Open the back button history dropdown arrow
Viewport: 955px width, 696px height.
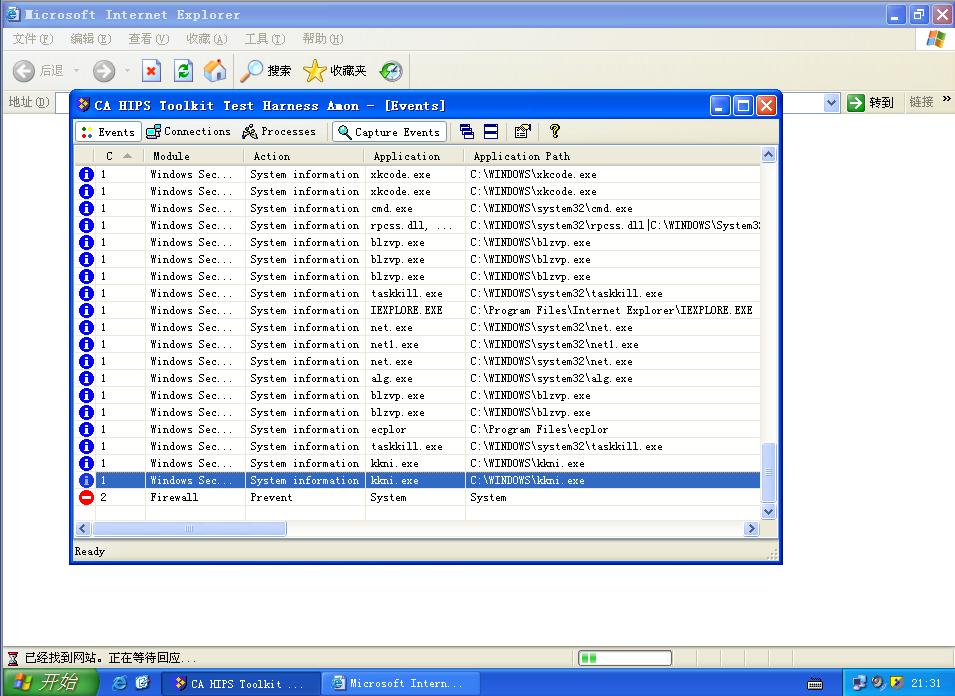point(74,71)
